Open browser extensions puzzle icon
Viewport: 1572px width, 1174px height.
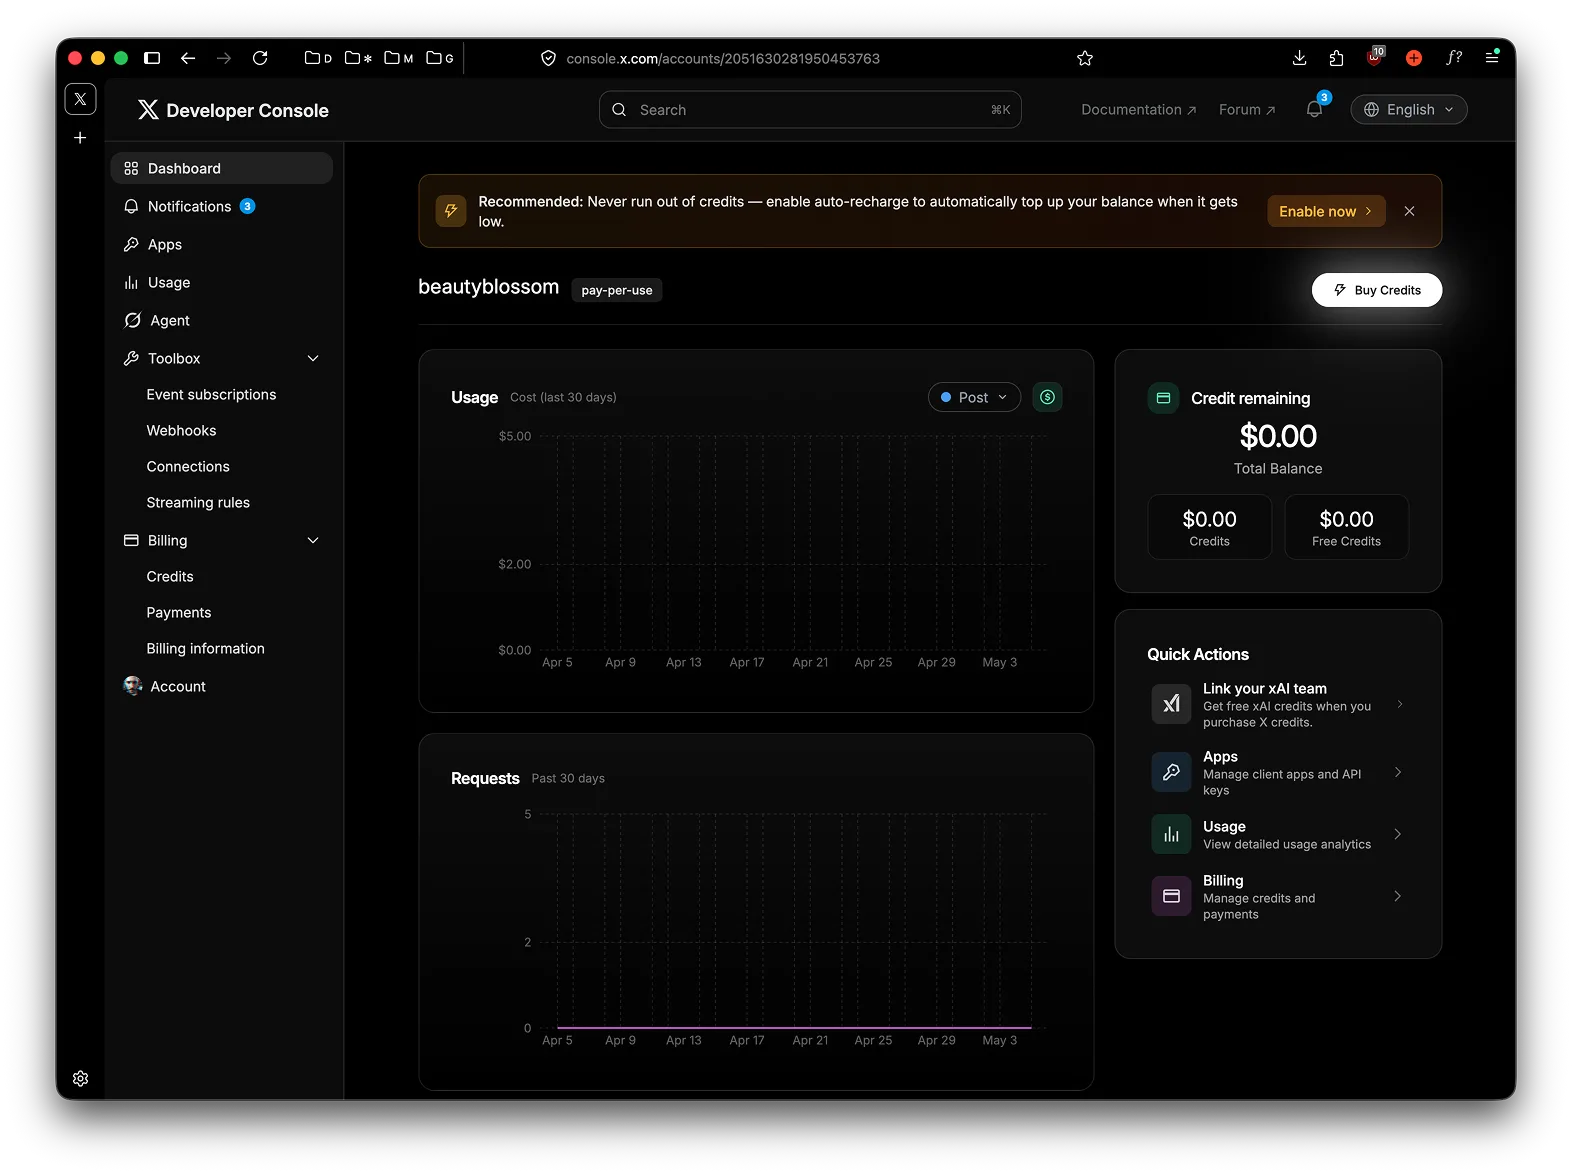1337,58
